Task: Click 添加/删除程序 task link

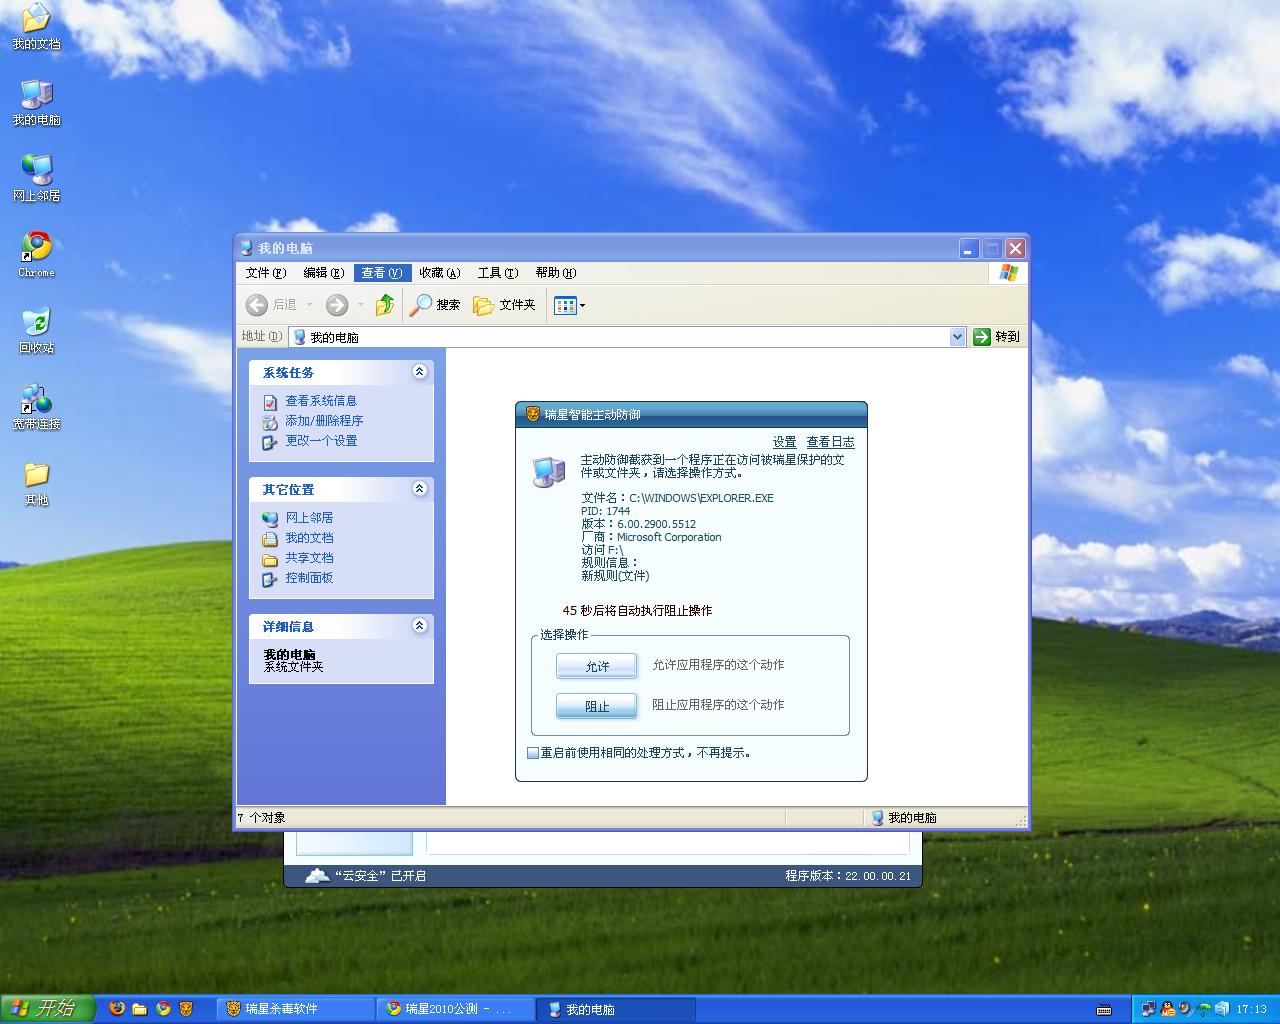Action: coord(324,421)
